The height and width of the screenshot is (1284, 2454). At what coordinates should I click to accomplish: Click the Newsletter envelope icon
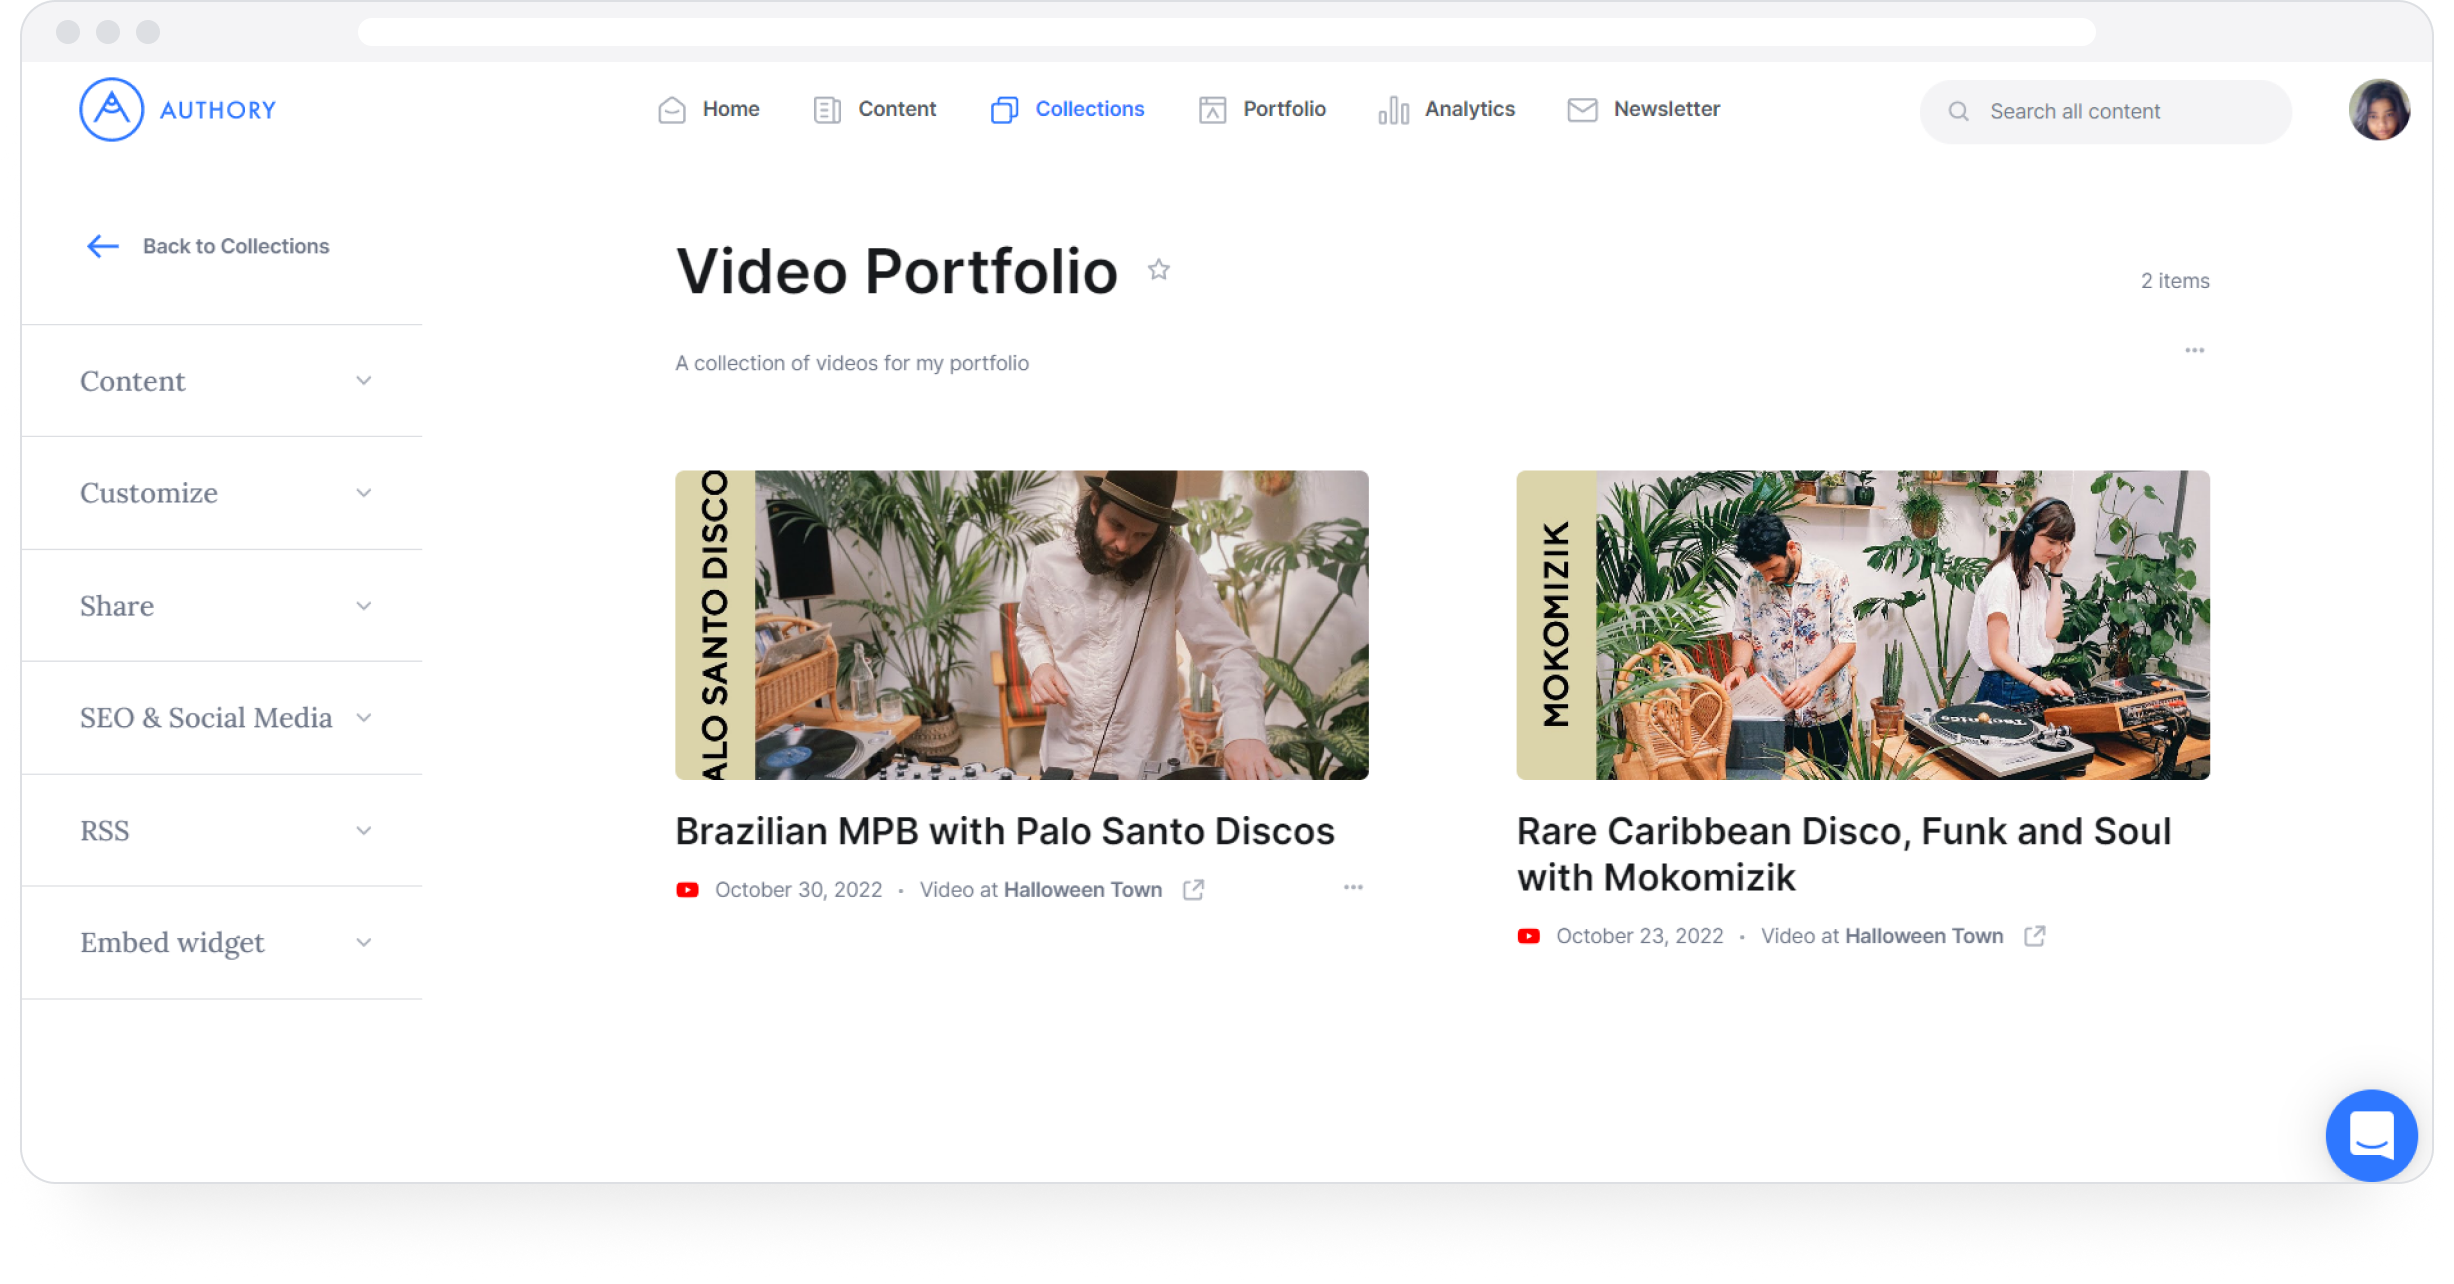click(x=1582, y=110)
